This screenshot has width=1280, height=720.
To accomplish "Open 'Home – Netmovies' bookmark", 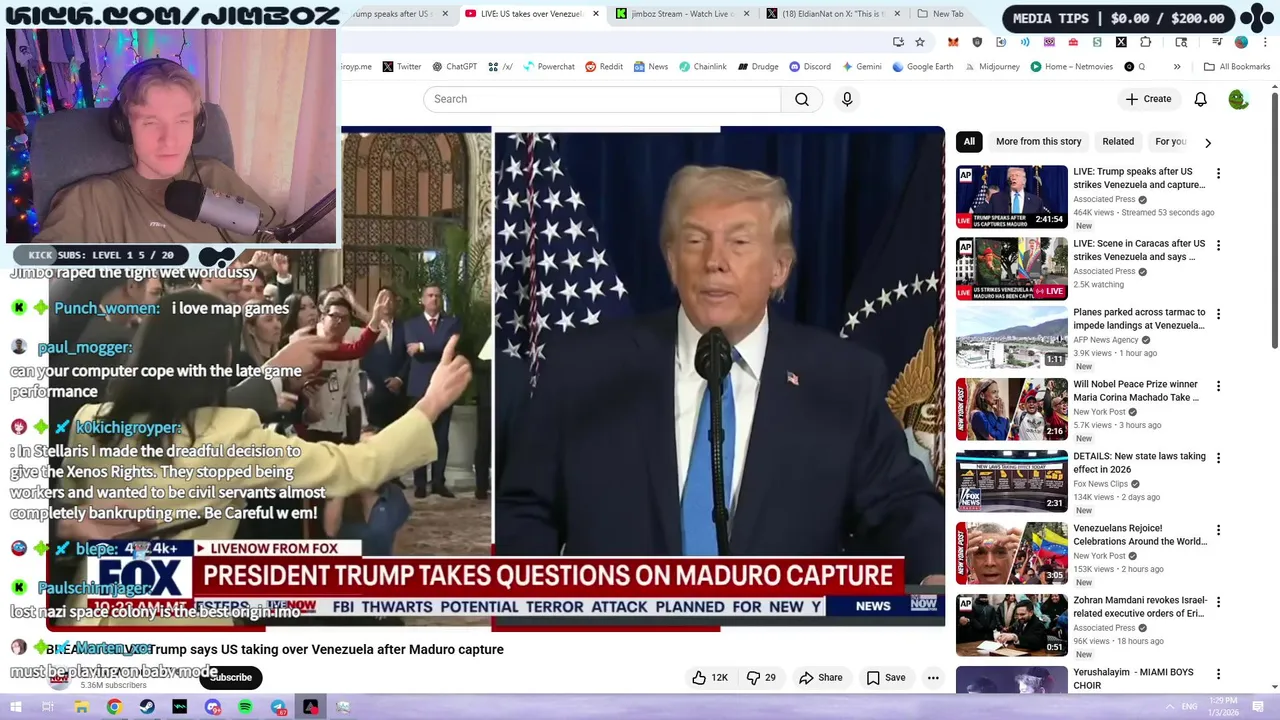I will point(1071,67).
